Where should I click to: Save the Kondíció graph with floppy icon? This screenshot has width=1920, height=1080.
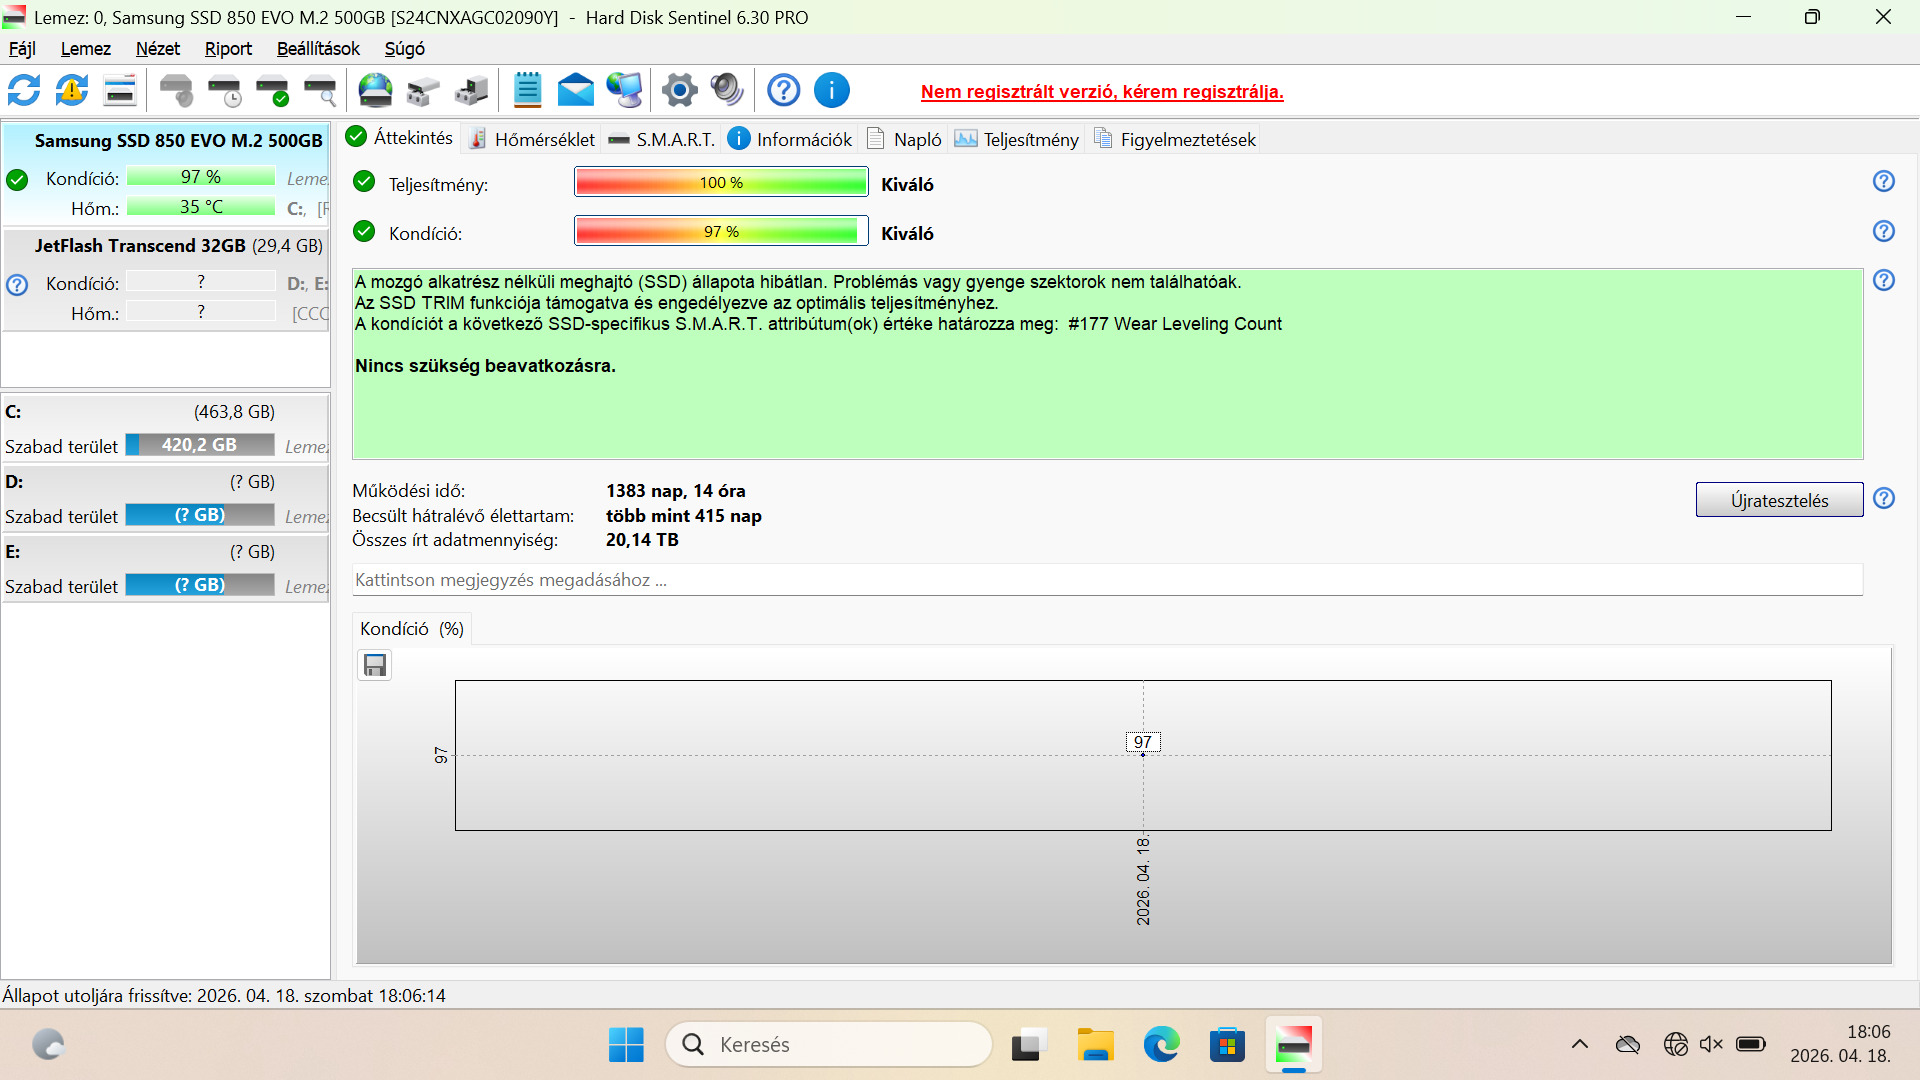coord(375,665)
